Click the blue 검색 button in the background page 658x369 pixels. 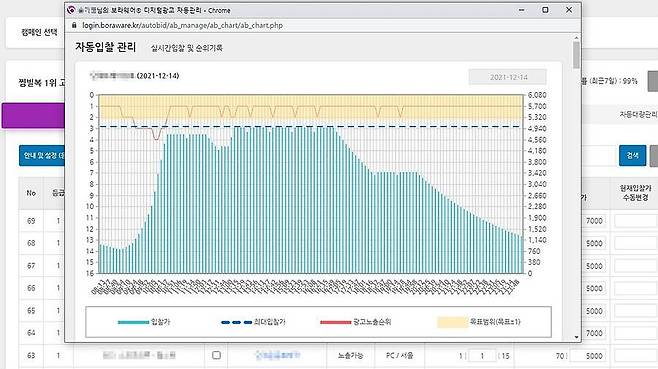(632, 155)
